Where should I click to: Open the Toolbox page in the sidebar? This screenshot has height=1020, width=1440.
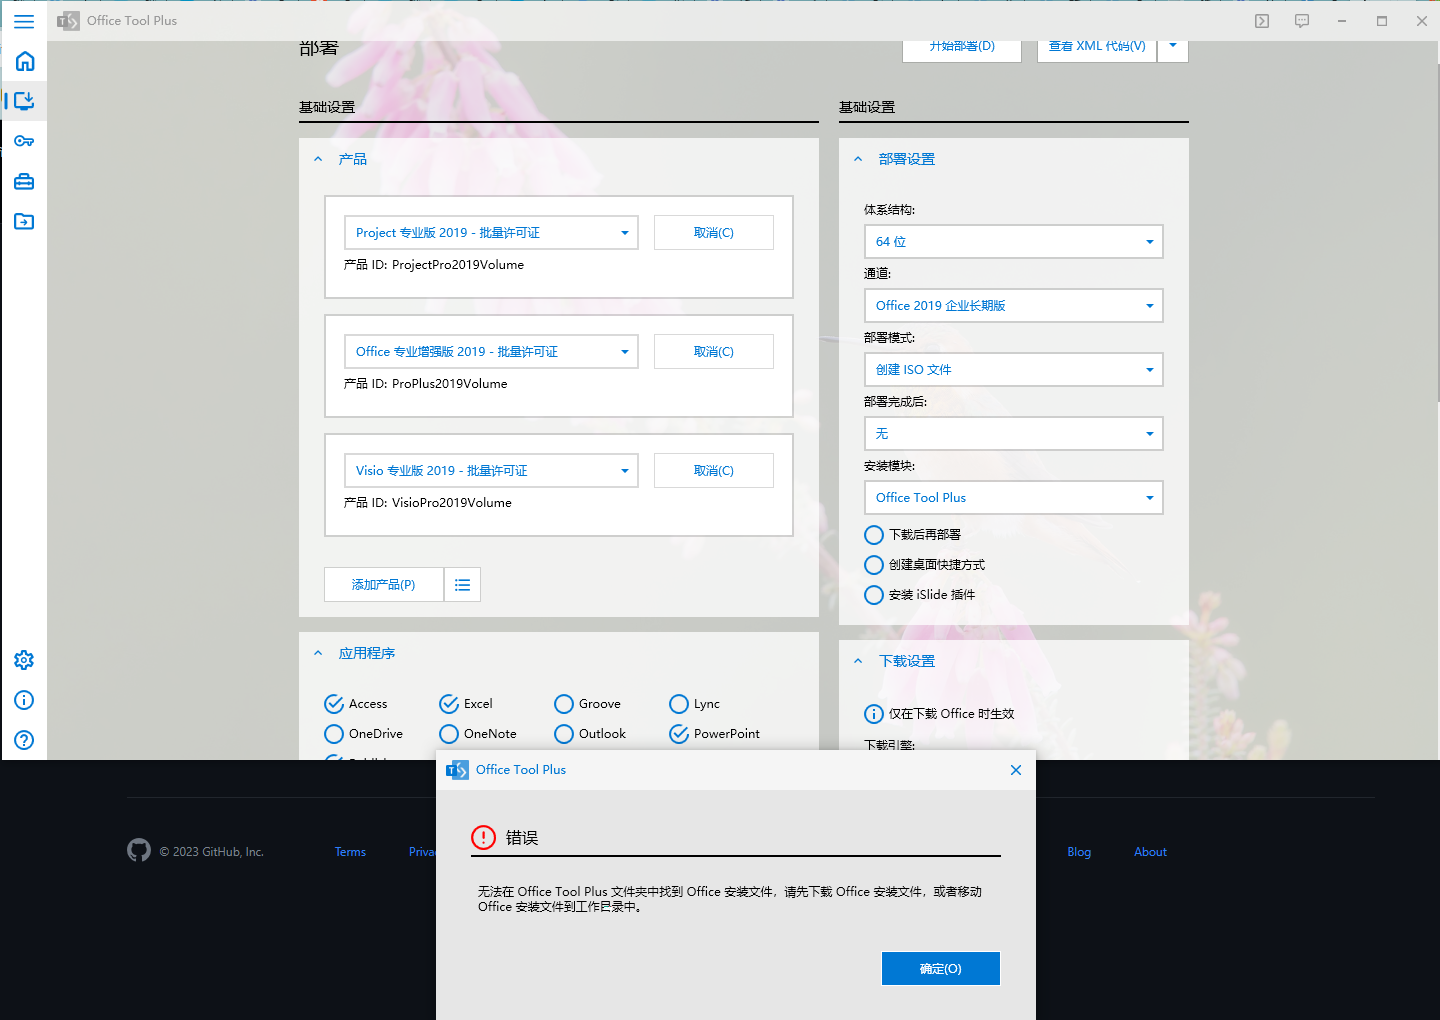(24, 181)
